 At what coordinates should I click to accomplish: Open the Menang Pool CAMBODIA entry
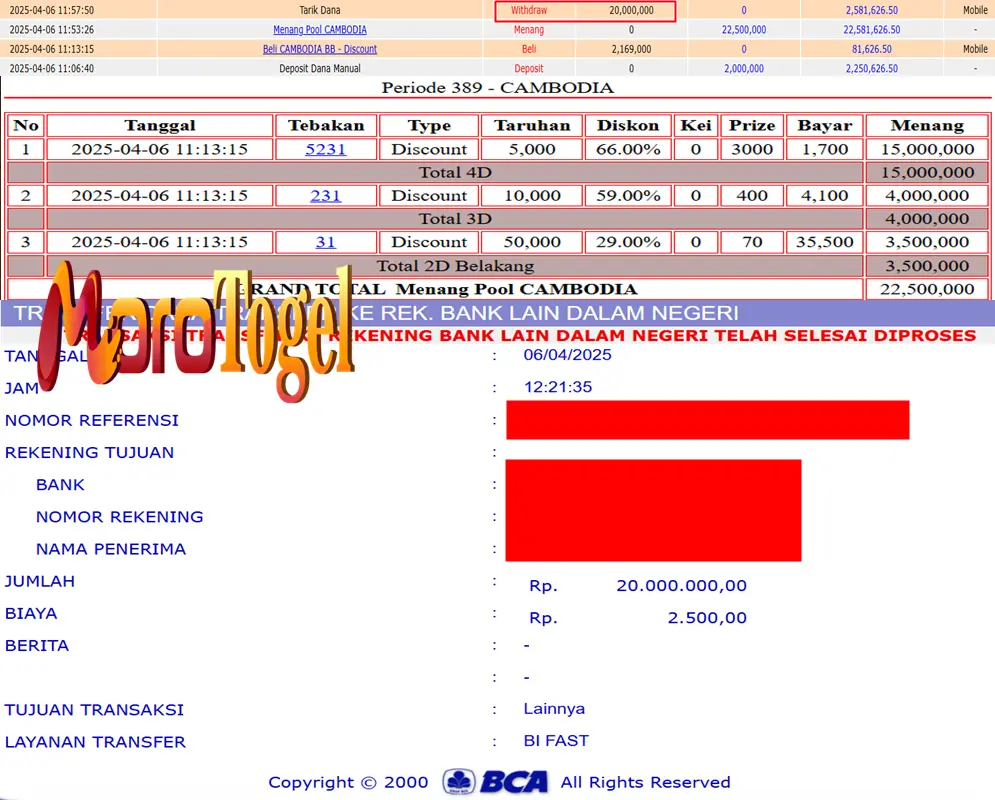coord(320,29)
